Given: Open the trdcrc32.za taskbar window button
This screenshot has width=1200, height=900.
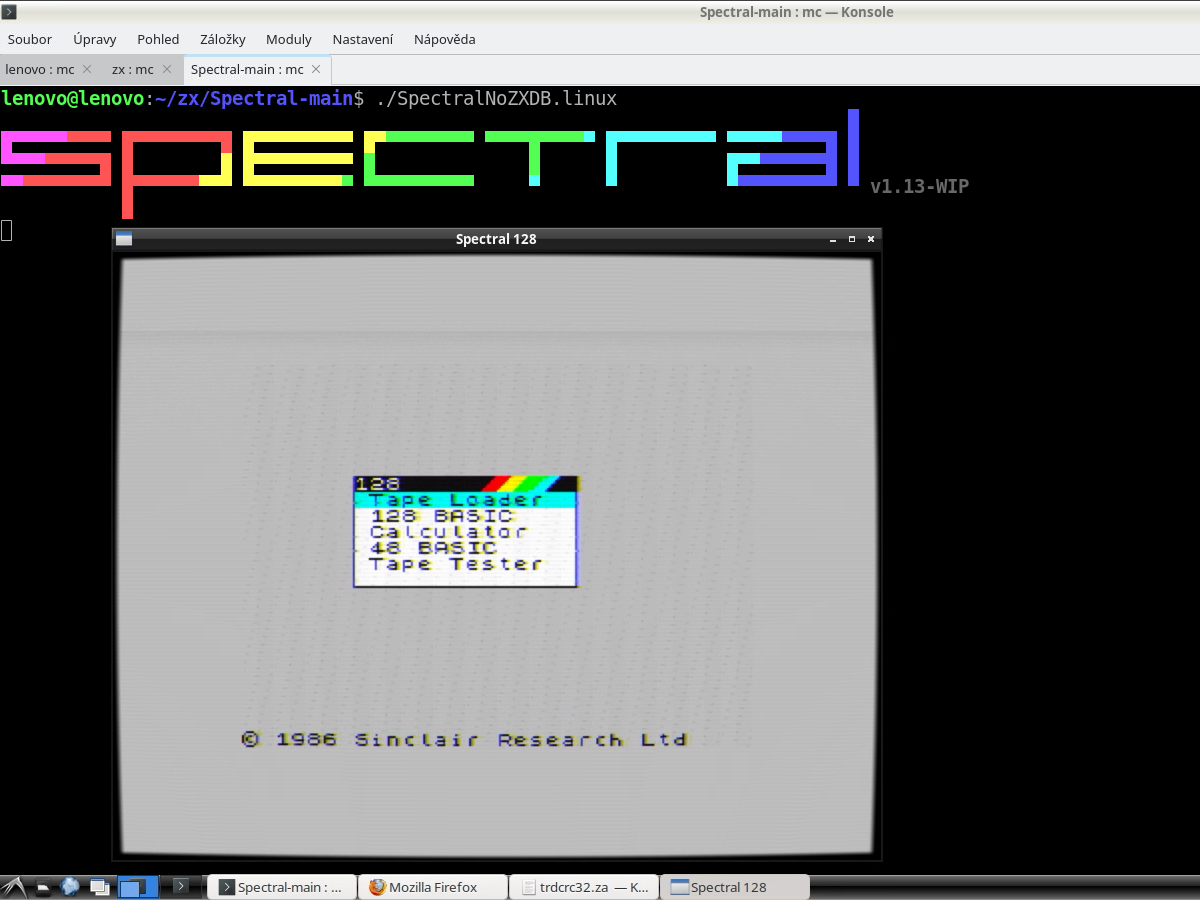Looking at the screenshot, I should (x=584, y=887).
